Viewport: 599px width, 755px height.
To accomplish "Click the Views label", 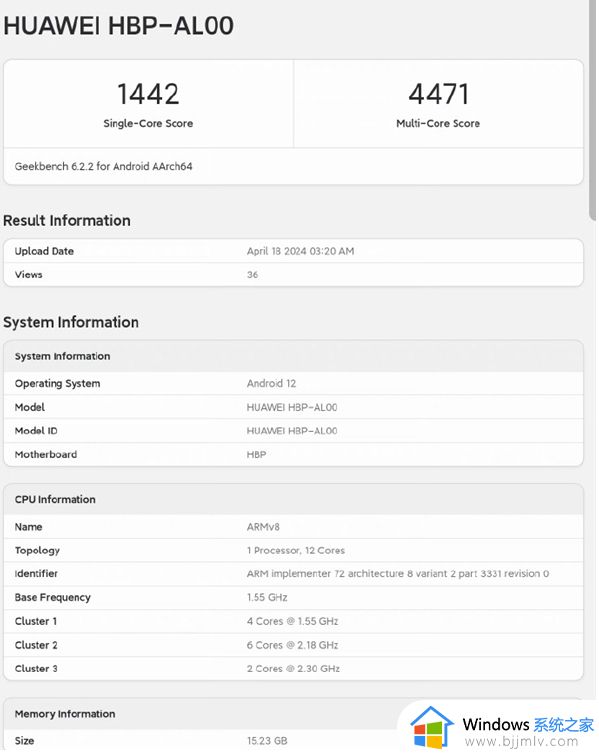I will 28,274.
